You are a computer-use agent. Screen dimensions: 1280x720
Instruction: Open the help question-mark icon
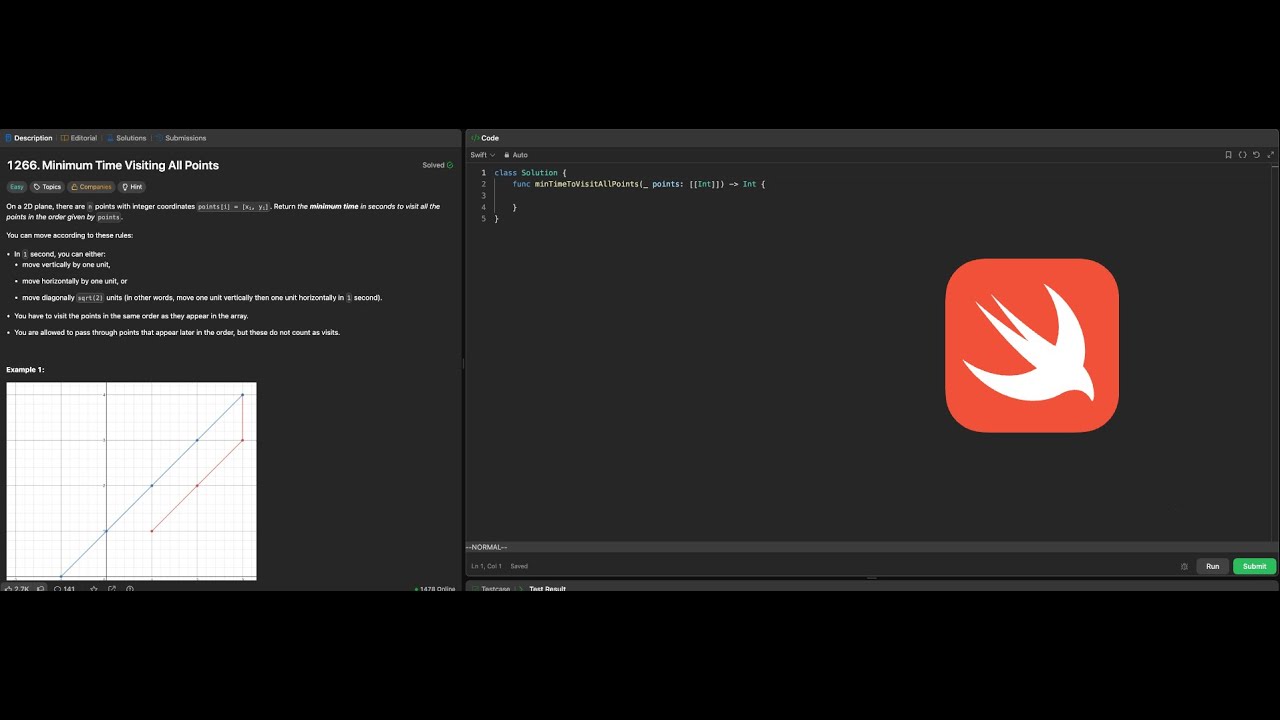[130, 589]
